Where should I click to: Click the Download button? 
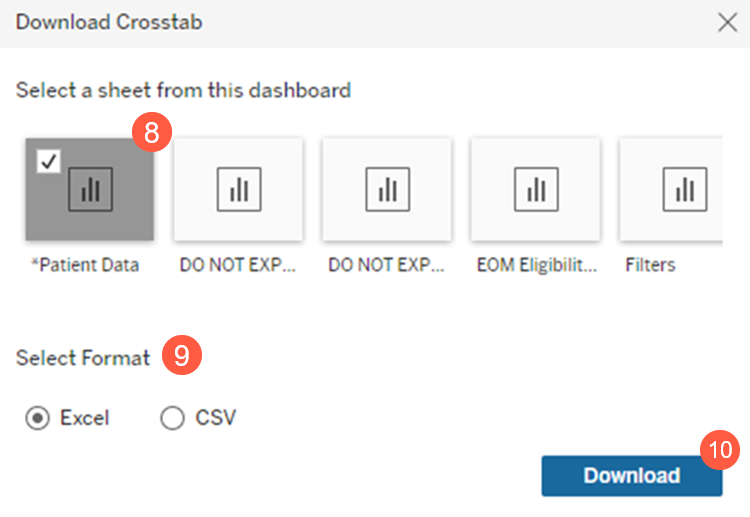631,476
